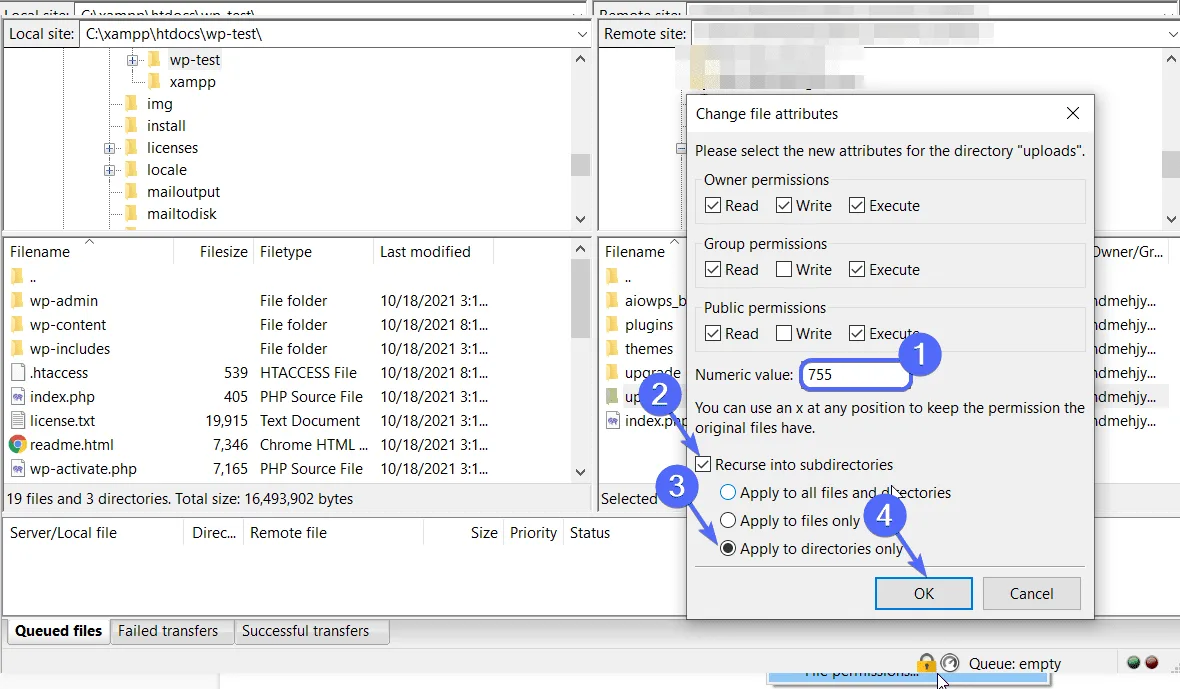Image resolution: width=1180 pixels, height=689 pixels.
Task: Click the speed limit gauge icon
Action: click(950, 663)
